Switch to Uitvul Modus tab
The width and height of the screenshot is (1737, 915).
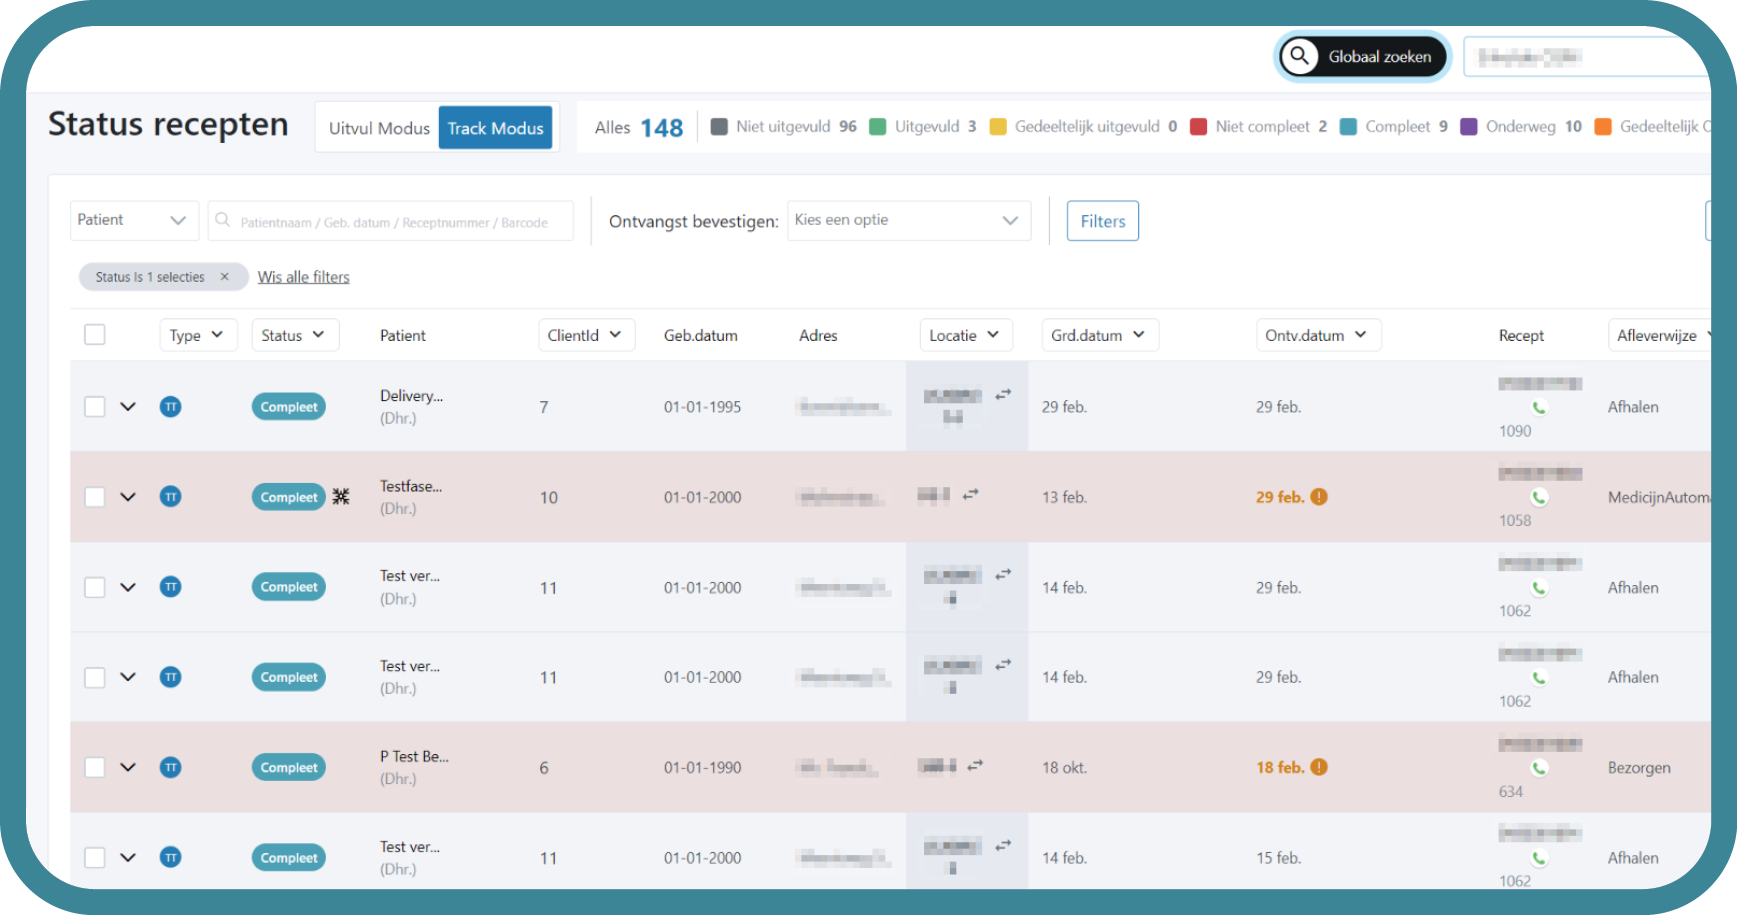[379, 128]
